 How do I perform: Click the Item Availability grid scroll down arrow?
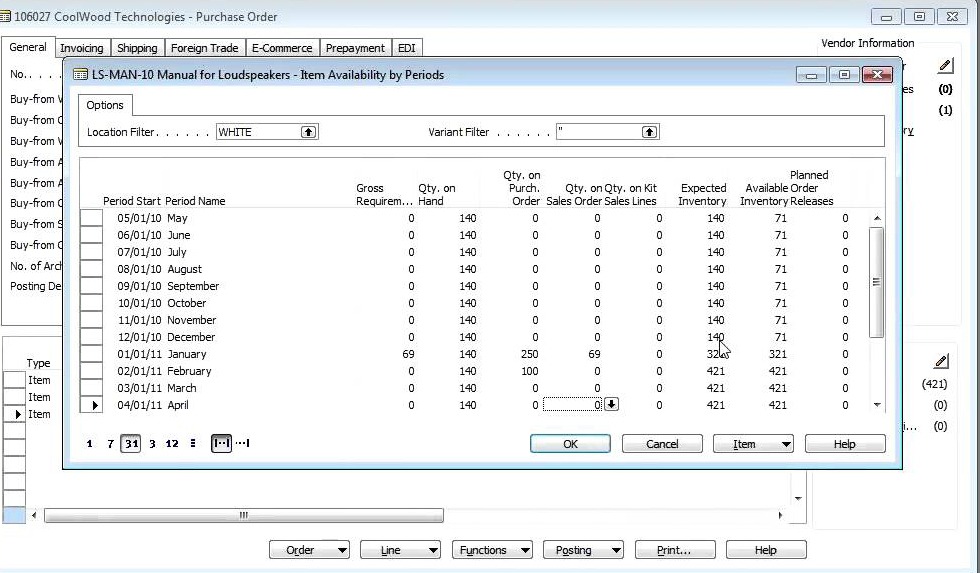coord(877,405)
